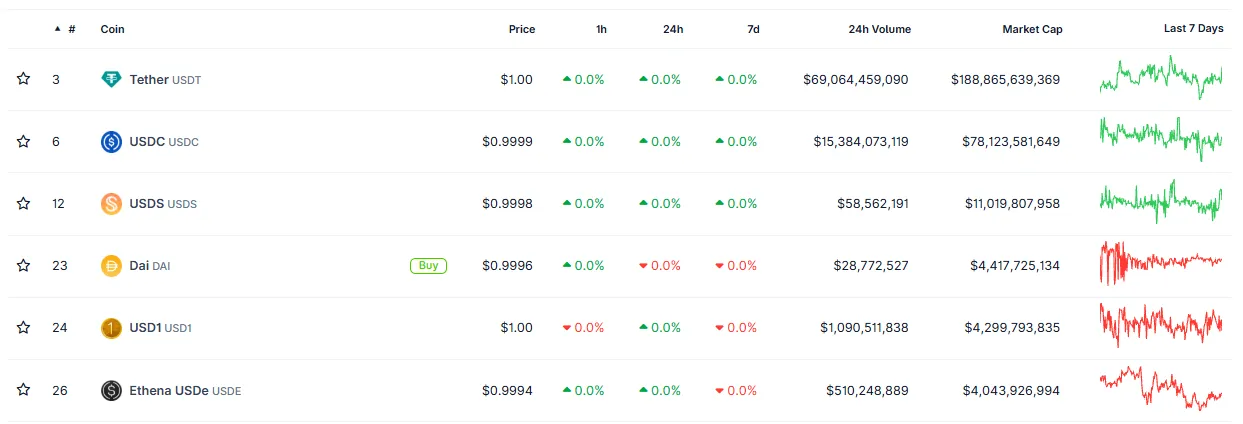Viewport: 1243px width, 424px height.
Task: Toggle the star next to USDC
Action: pyautogui.click(x=23, y=142)
